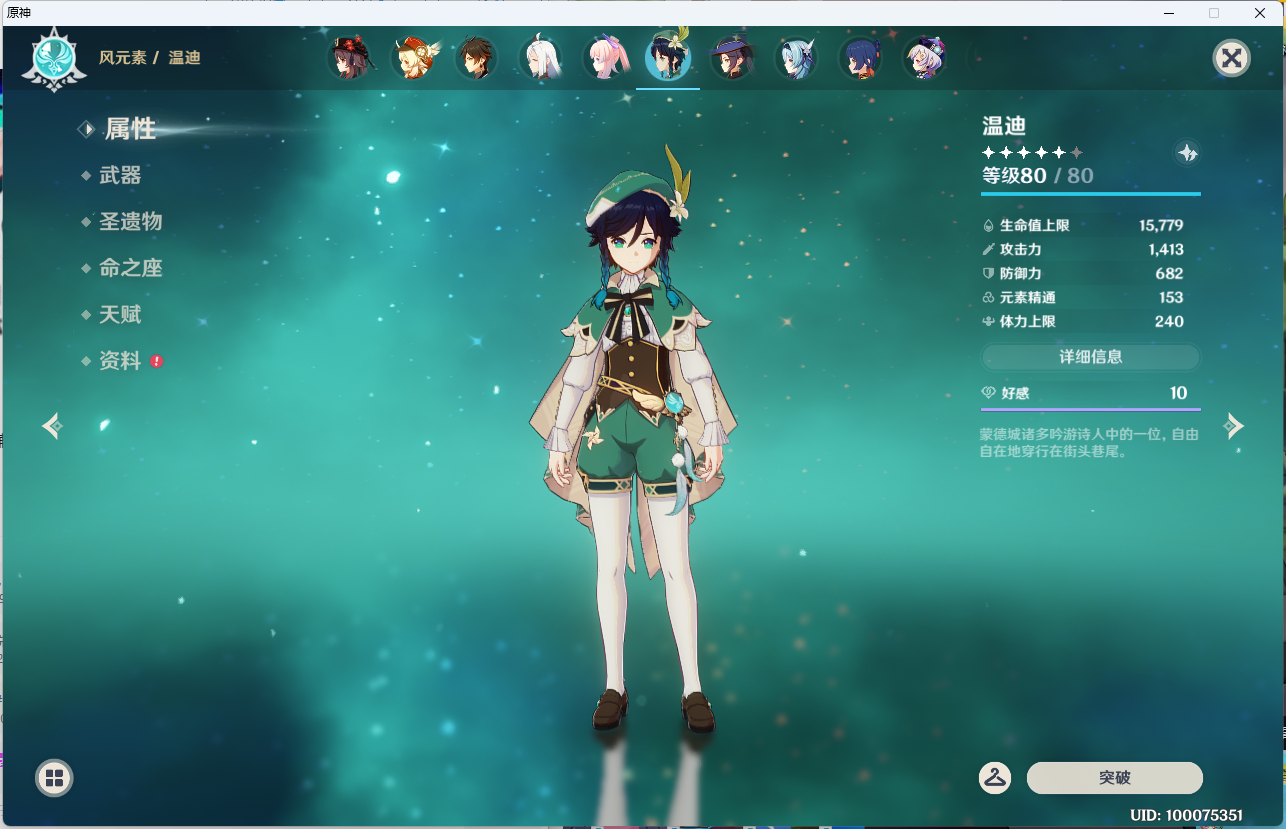Click the UID number text
The width and height of the screenshot is (1286, 829).
(x=1186, y=815)
